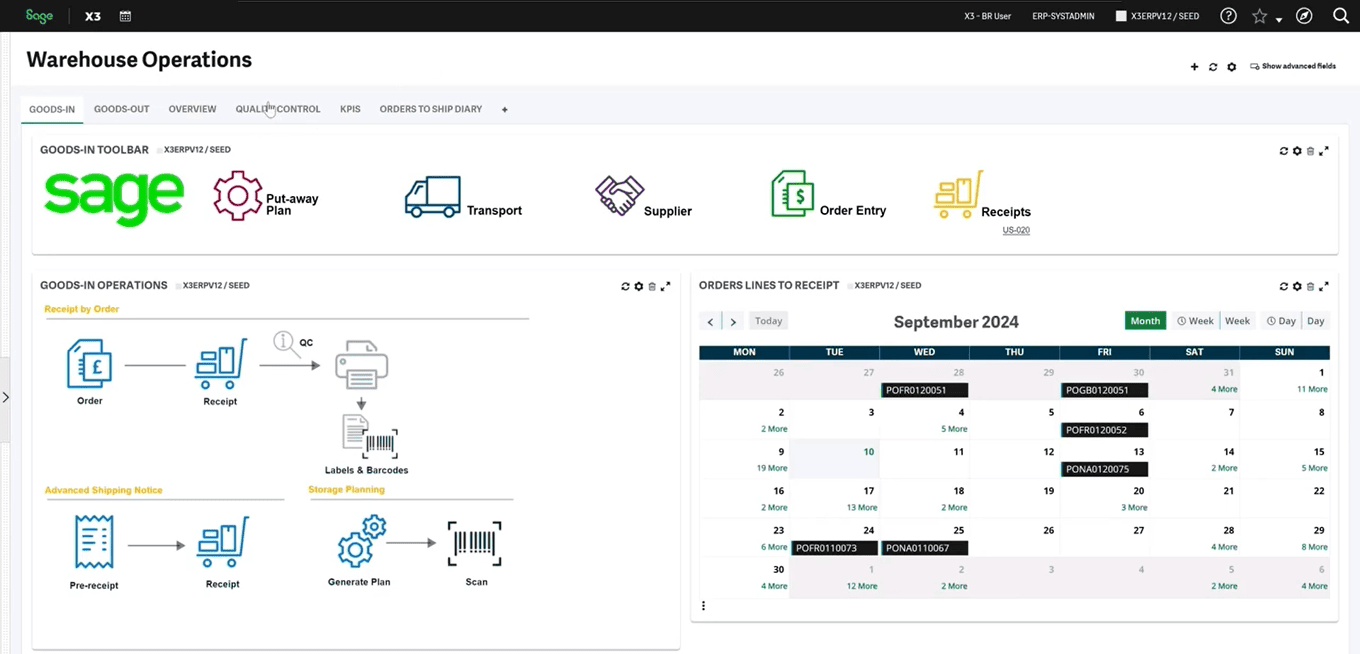The width and height of the screenshot is (1360, 654).
Task: Open the QUALITY CONTROL tab
Action: tap(278, 109)
